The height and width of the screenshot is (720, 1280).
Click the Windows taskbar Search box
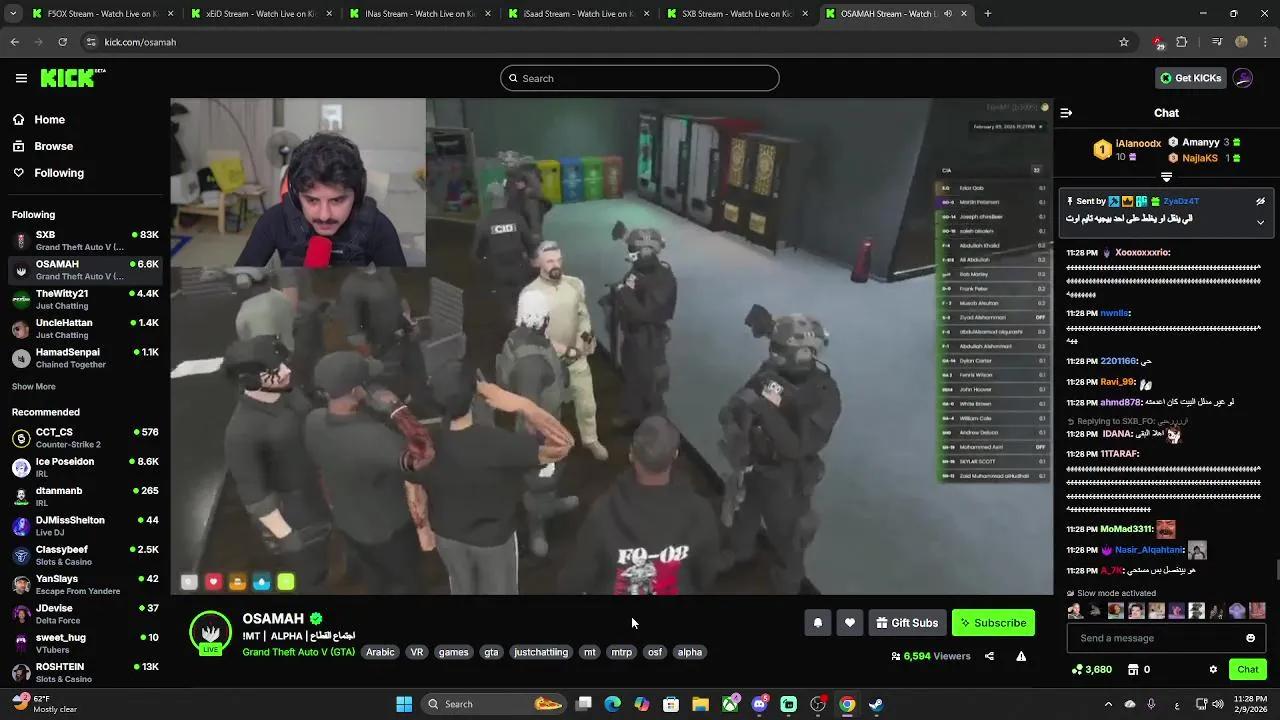point(494,704)
